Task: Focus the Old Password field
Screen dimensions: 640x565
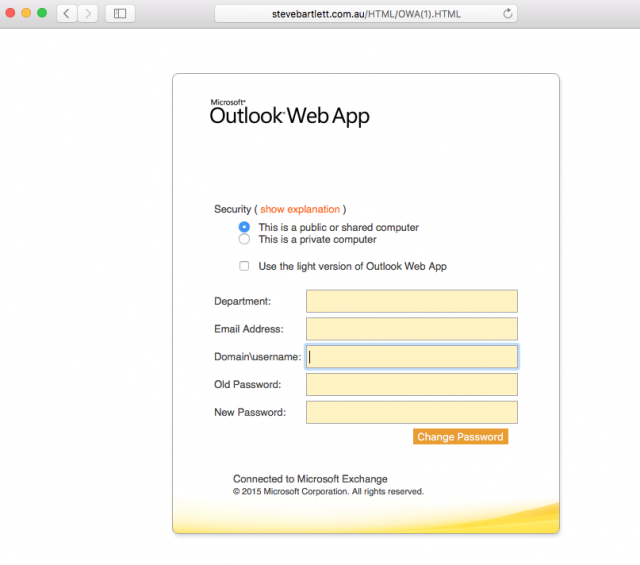Action: (412, 385)
